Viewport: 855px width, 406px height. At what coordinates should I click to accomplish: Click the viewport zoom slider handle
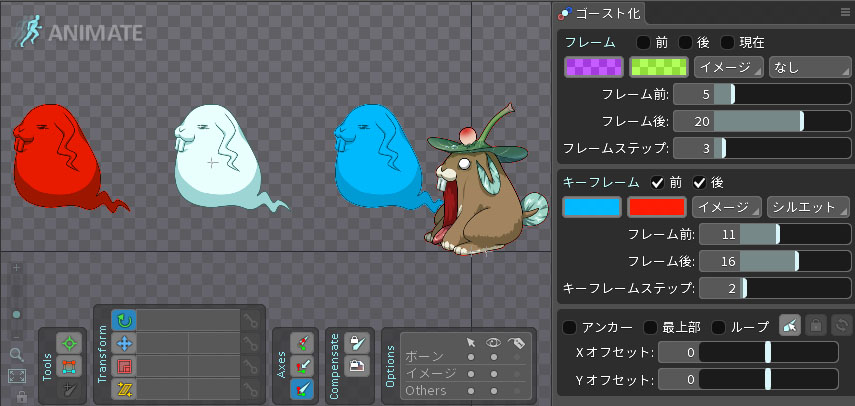16,314
